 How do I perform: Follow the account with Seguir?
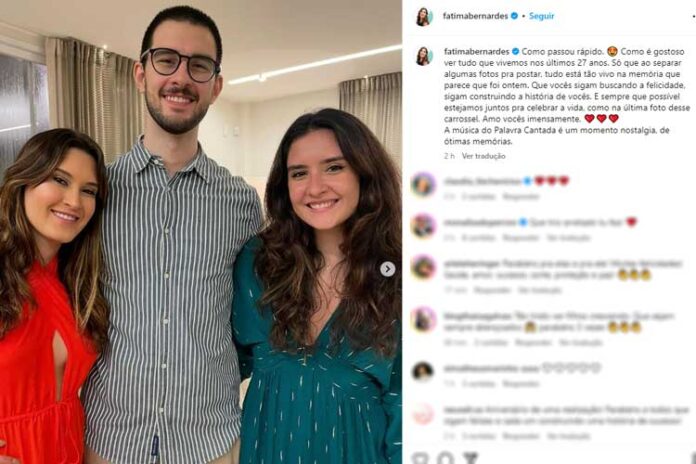[542, 16]
